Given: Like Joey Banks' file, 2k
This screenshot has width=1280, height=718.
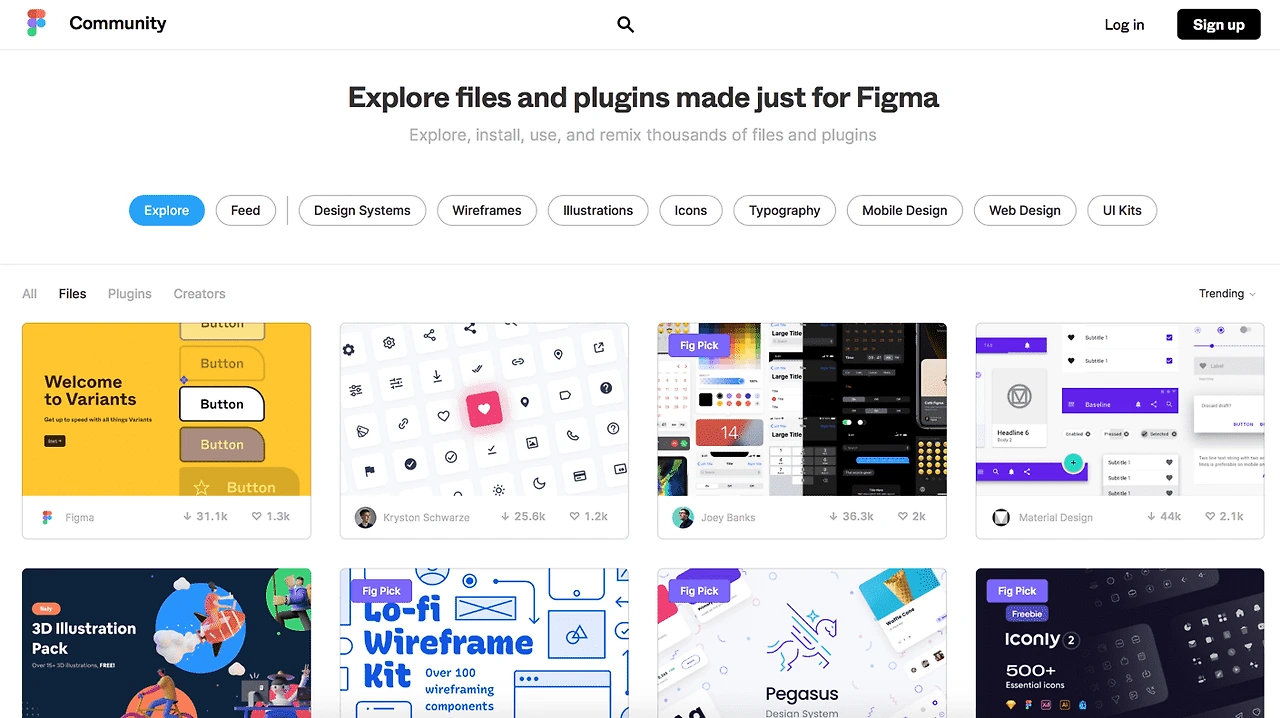Looking at the screenshot, I should [903, 516].
